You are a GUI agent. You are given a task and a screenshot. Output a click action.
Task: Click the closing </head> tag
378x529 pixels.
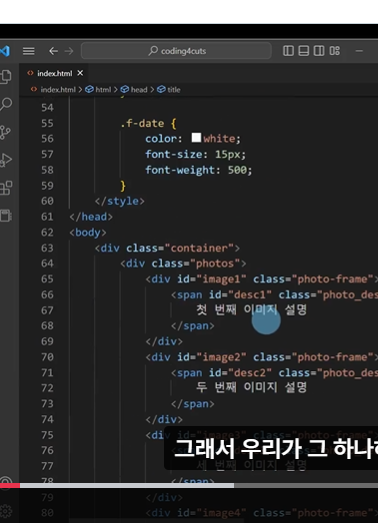point(91,217)
